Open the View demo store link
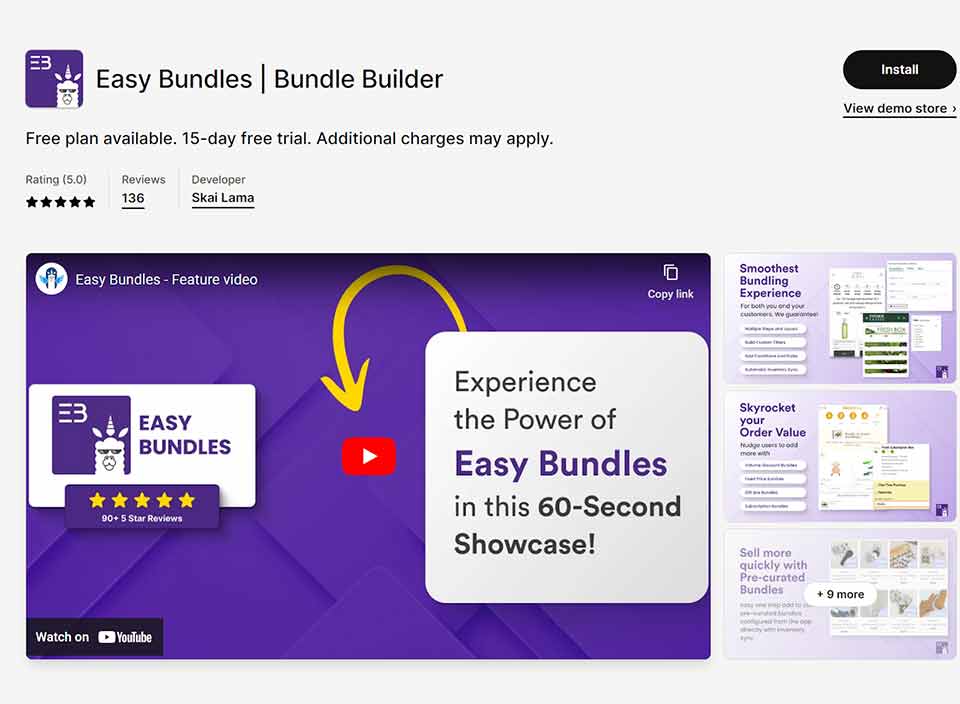This screenshot has width=960, height=704. click(x=899, y=108)
